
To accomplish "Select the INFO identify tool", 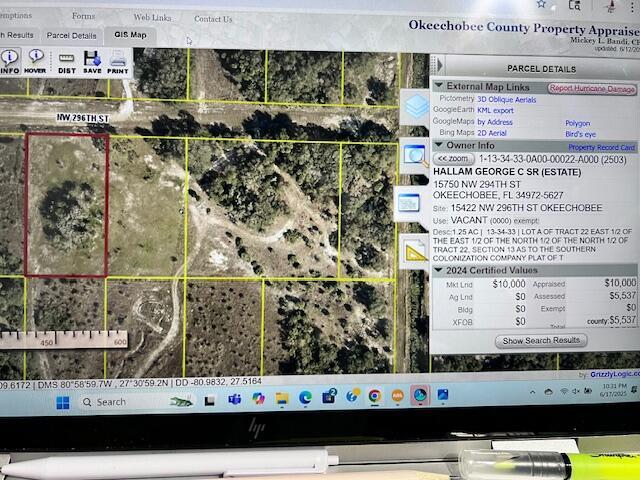I will pyautogui.click(x=9, y=62).
